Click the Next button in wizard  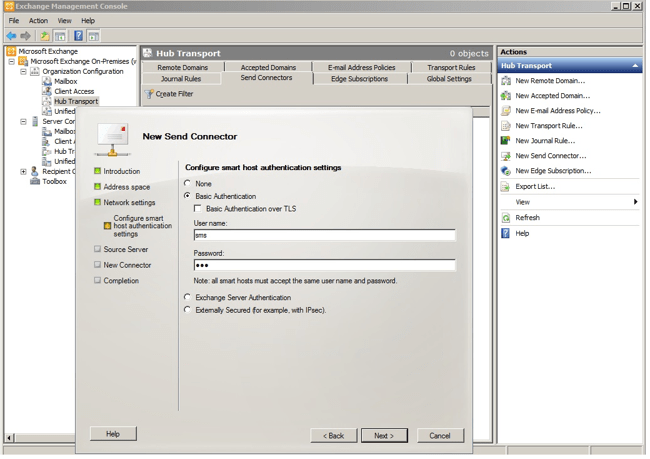384,436
